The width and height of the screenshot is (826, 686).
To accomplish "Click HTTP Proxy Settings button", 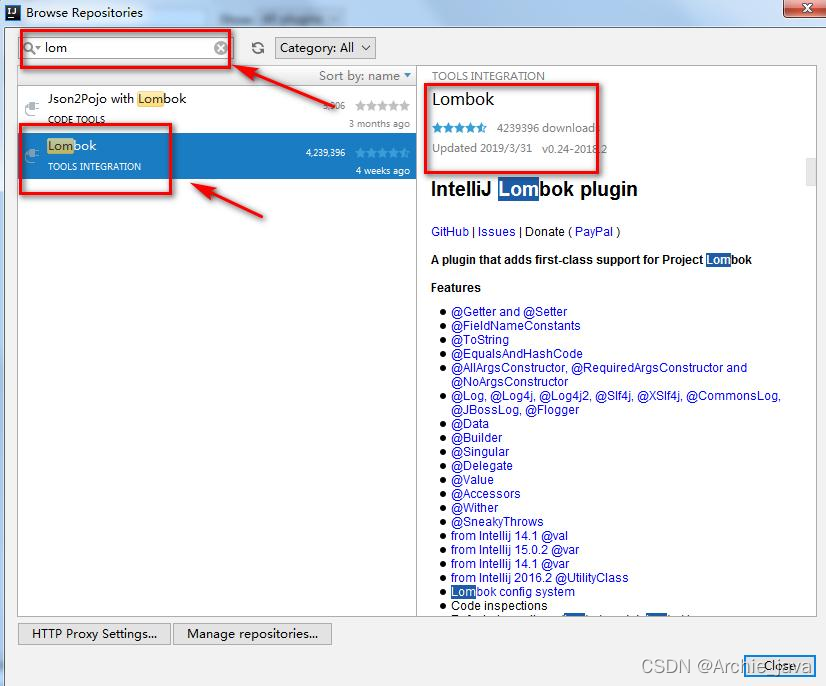I will pos(94,634).
